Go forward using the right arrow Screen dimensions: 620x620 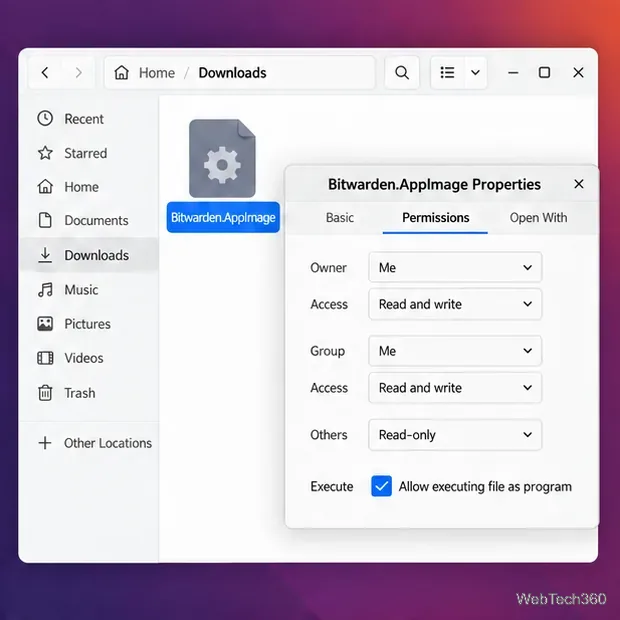79,72
